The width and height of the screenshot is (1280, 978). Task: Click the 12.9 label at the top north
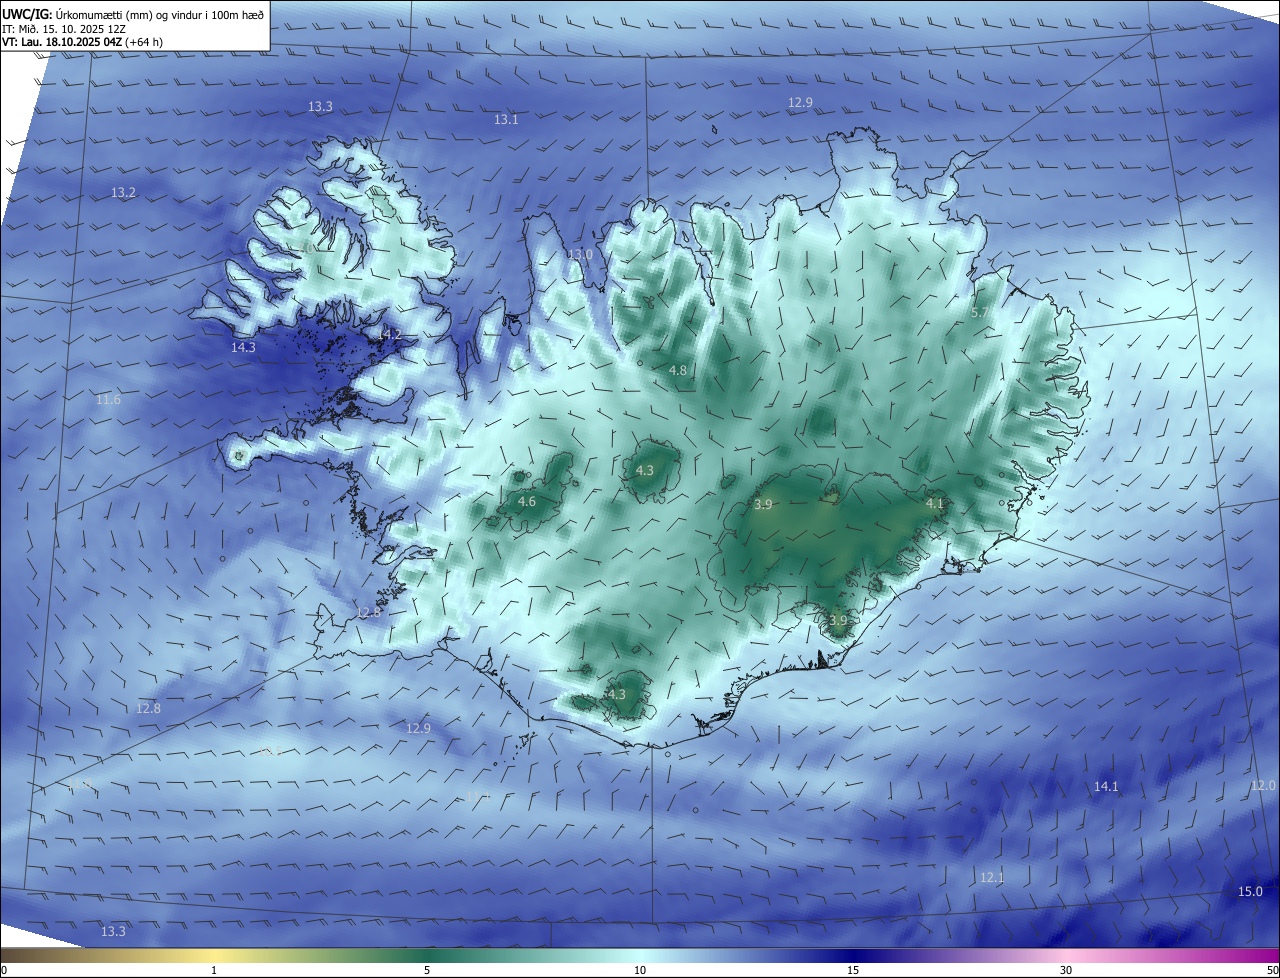800,103
